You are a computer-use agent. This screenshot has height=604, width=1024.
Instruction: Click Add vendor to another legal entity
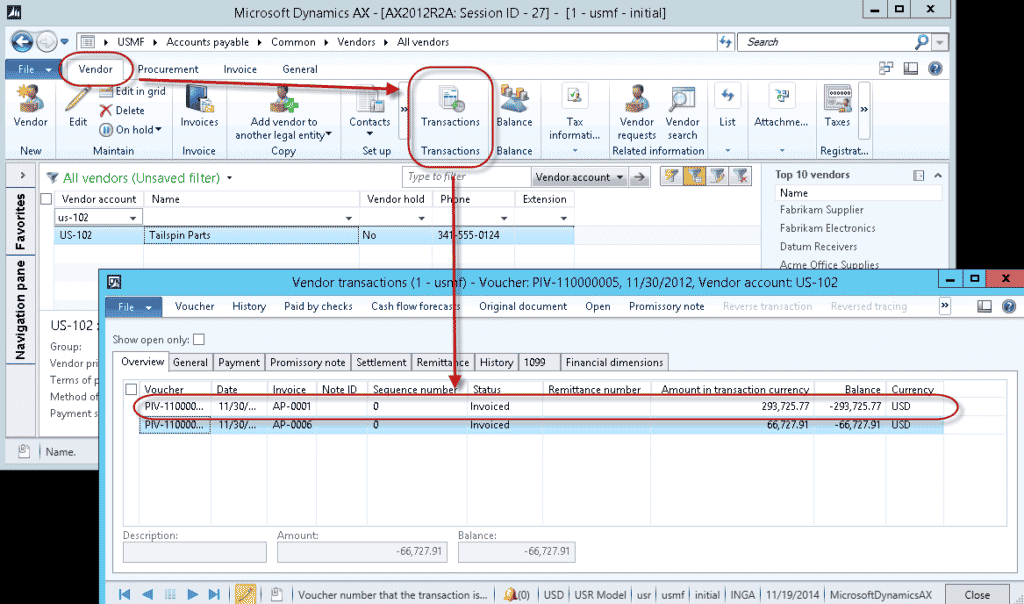coord(283,112)
